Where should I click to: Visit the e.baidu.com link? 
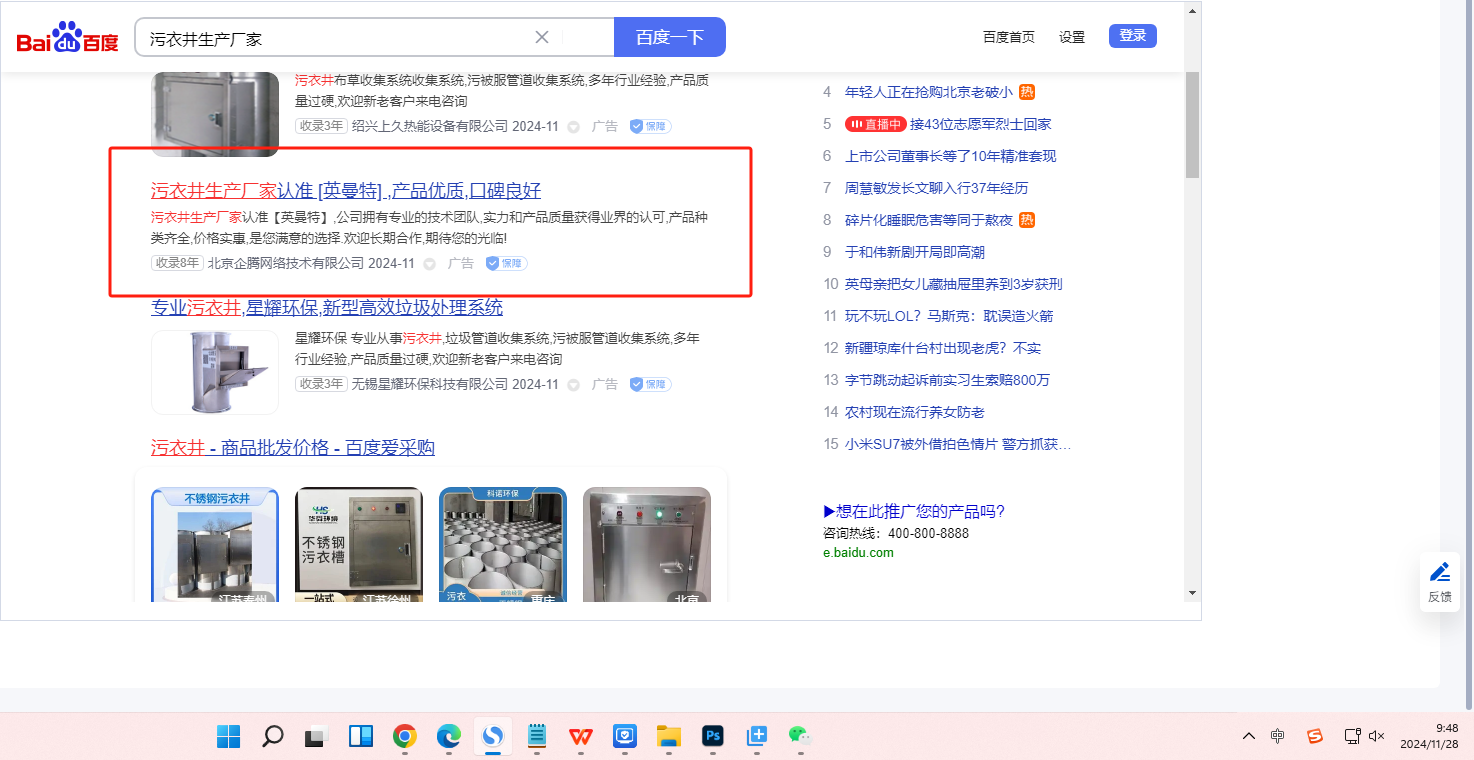[x=859, y=552]
